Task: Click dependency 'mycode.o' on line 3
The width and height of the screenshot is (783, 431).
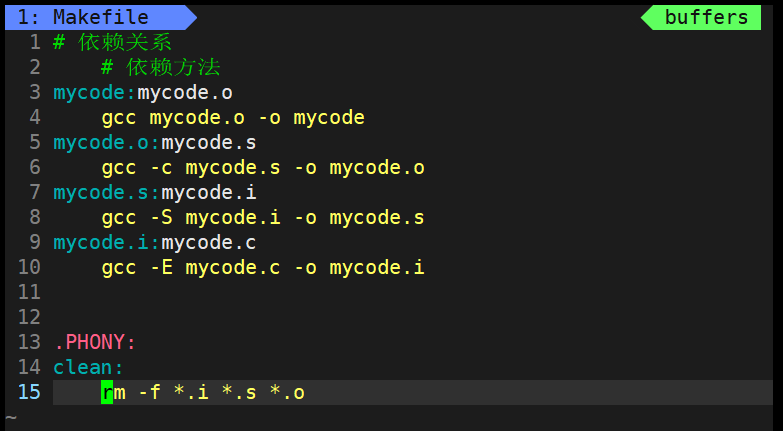Action: pos(185,93)
